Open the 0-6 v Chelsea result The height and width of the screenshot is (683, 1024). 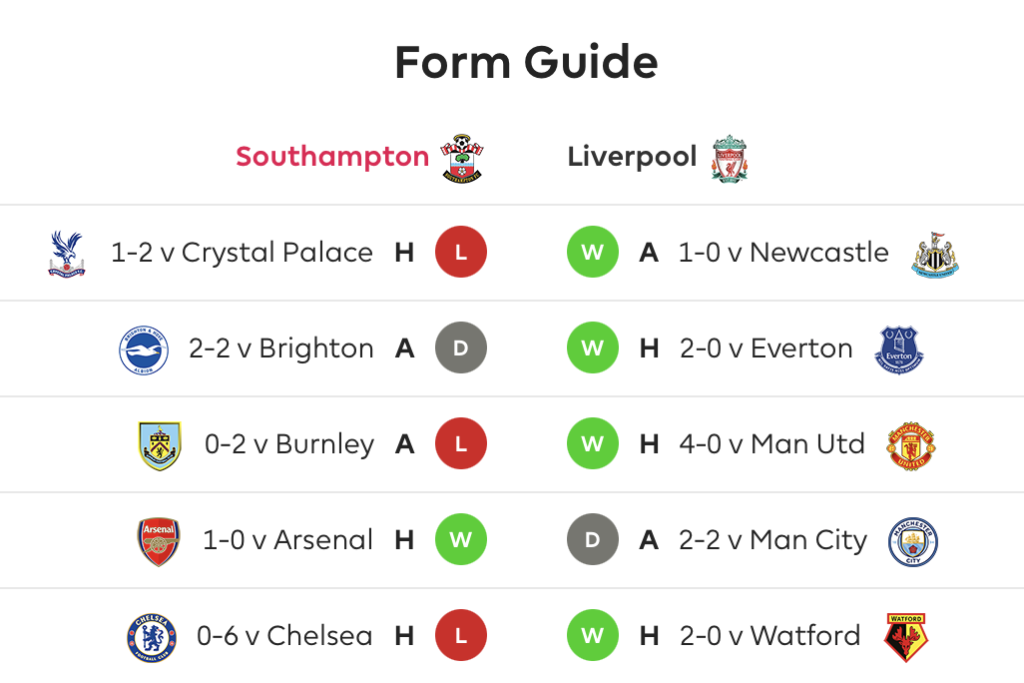pos(284,635)
